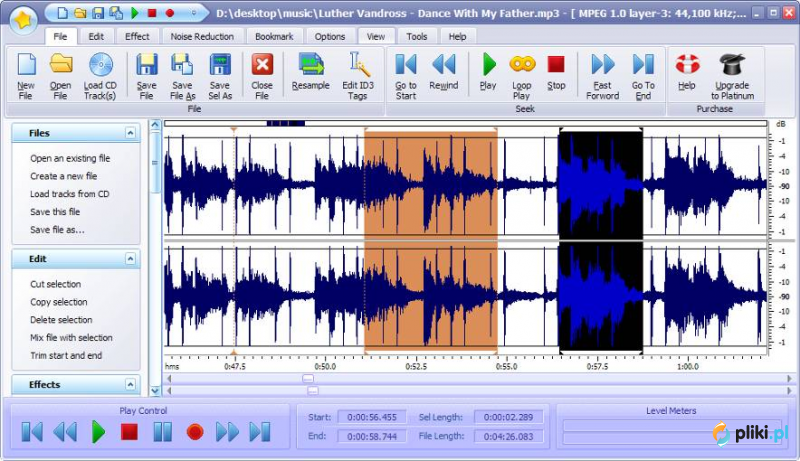
Task: Collapse the Effects side panel
Action: (x=131, y=385)
